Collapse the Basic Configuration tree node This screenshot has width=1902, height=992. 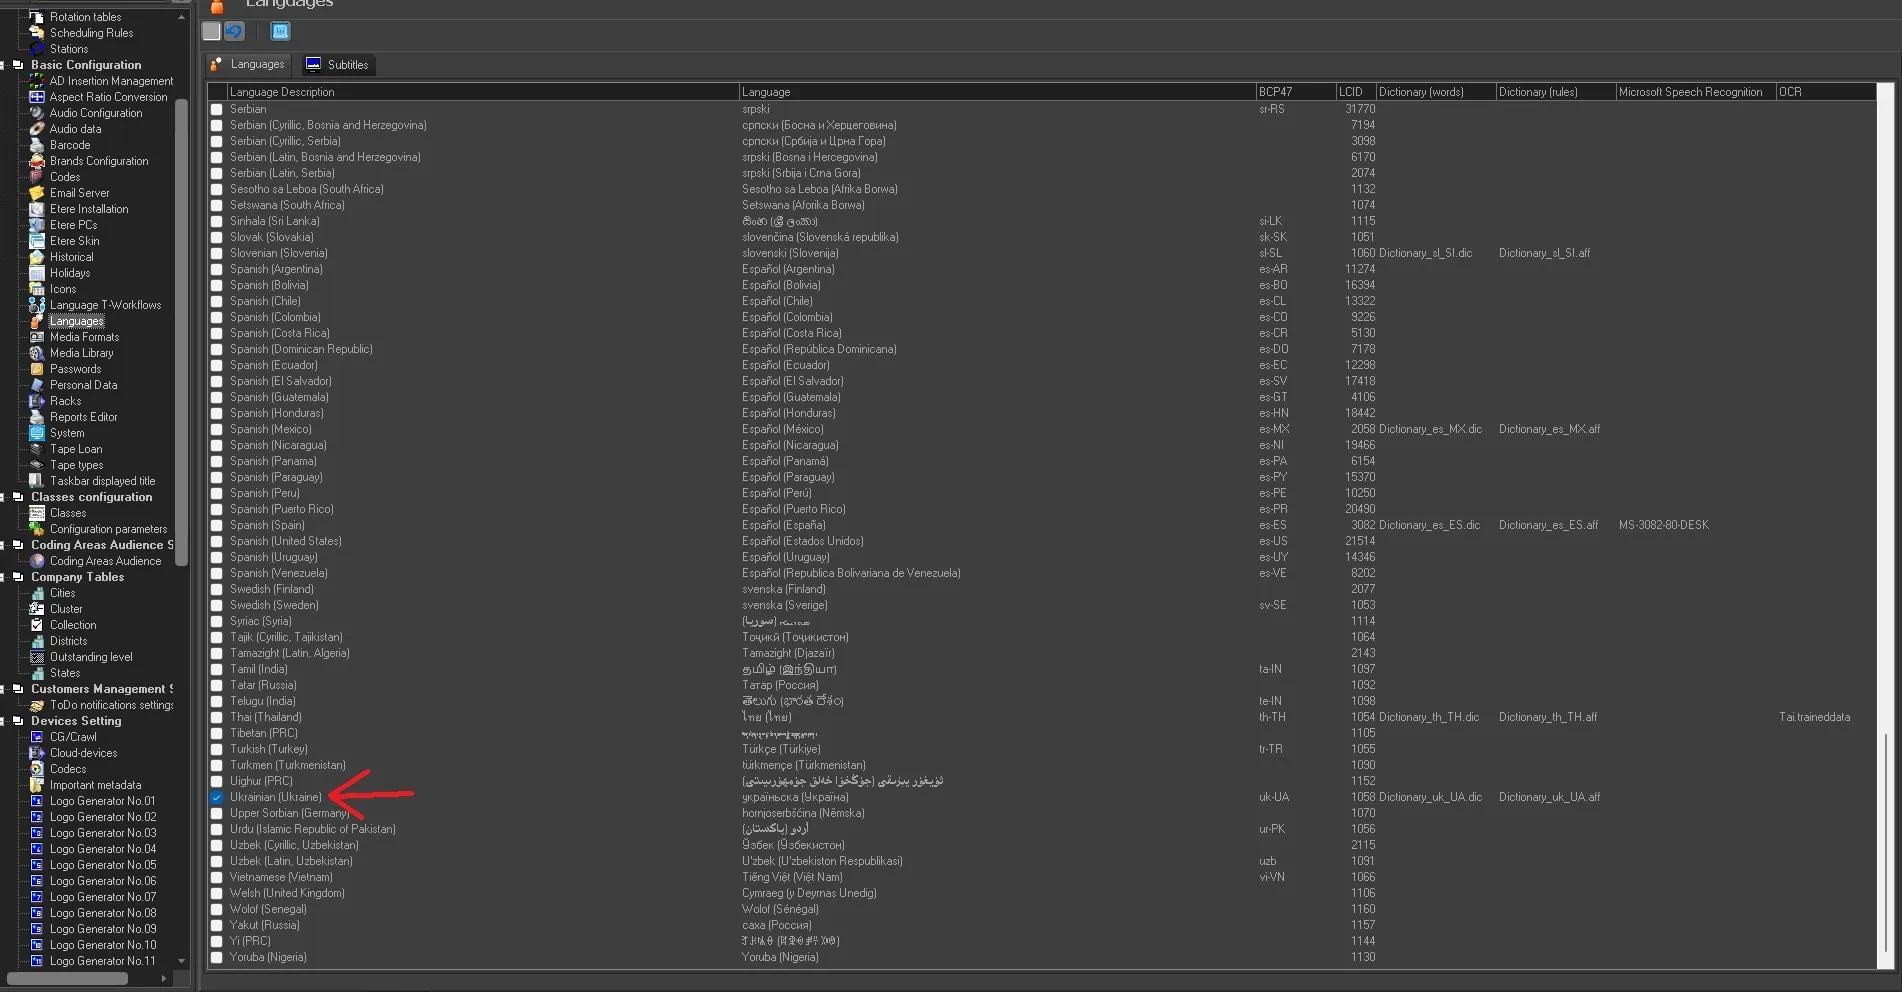[x=3, y=65]
